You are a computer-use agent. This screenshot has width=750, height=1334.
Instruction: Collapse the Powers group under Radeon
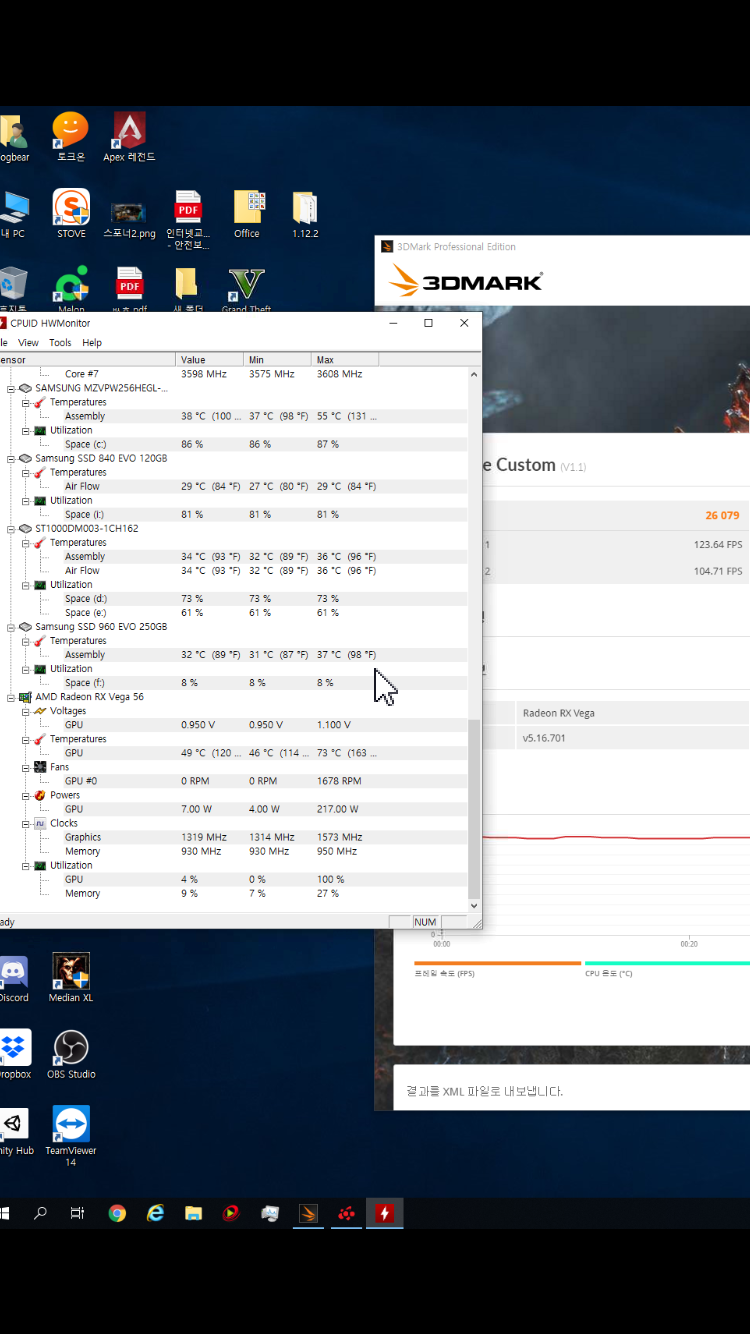tap(26, 795)
